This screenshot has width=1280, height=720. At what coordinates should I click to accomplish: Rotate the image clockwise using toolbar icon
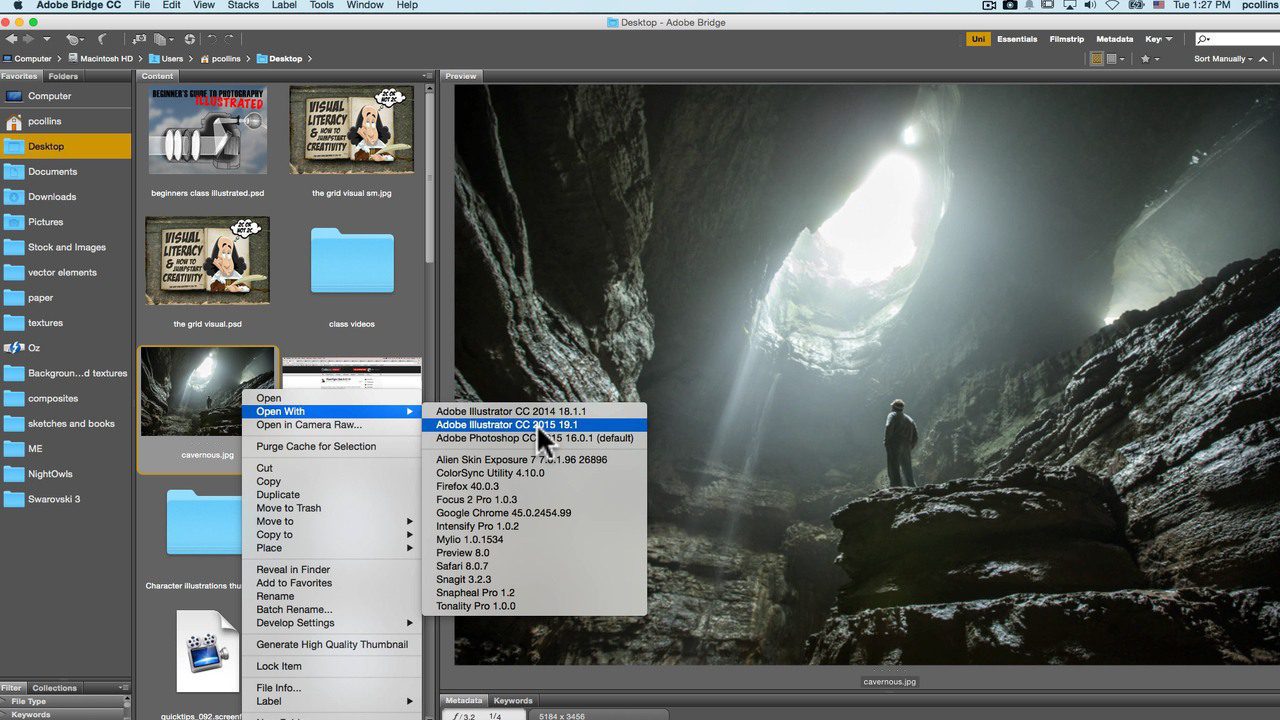pyautogui.click(x=229, y=38)
